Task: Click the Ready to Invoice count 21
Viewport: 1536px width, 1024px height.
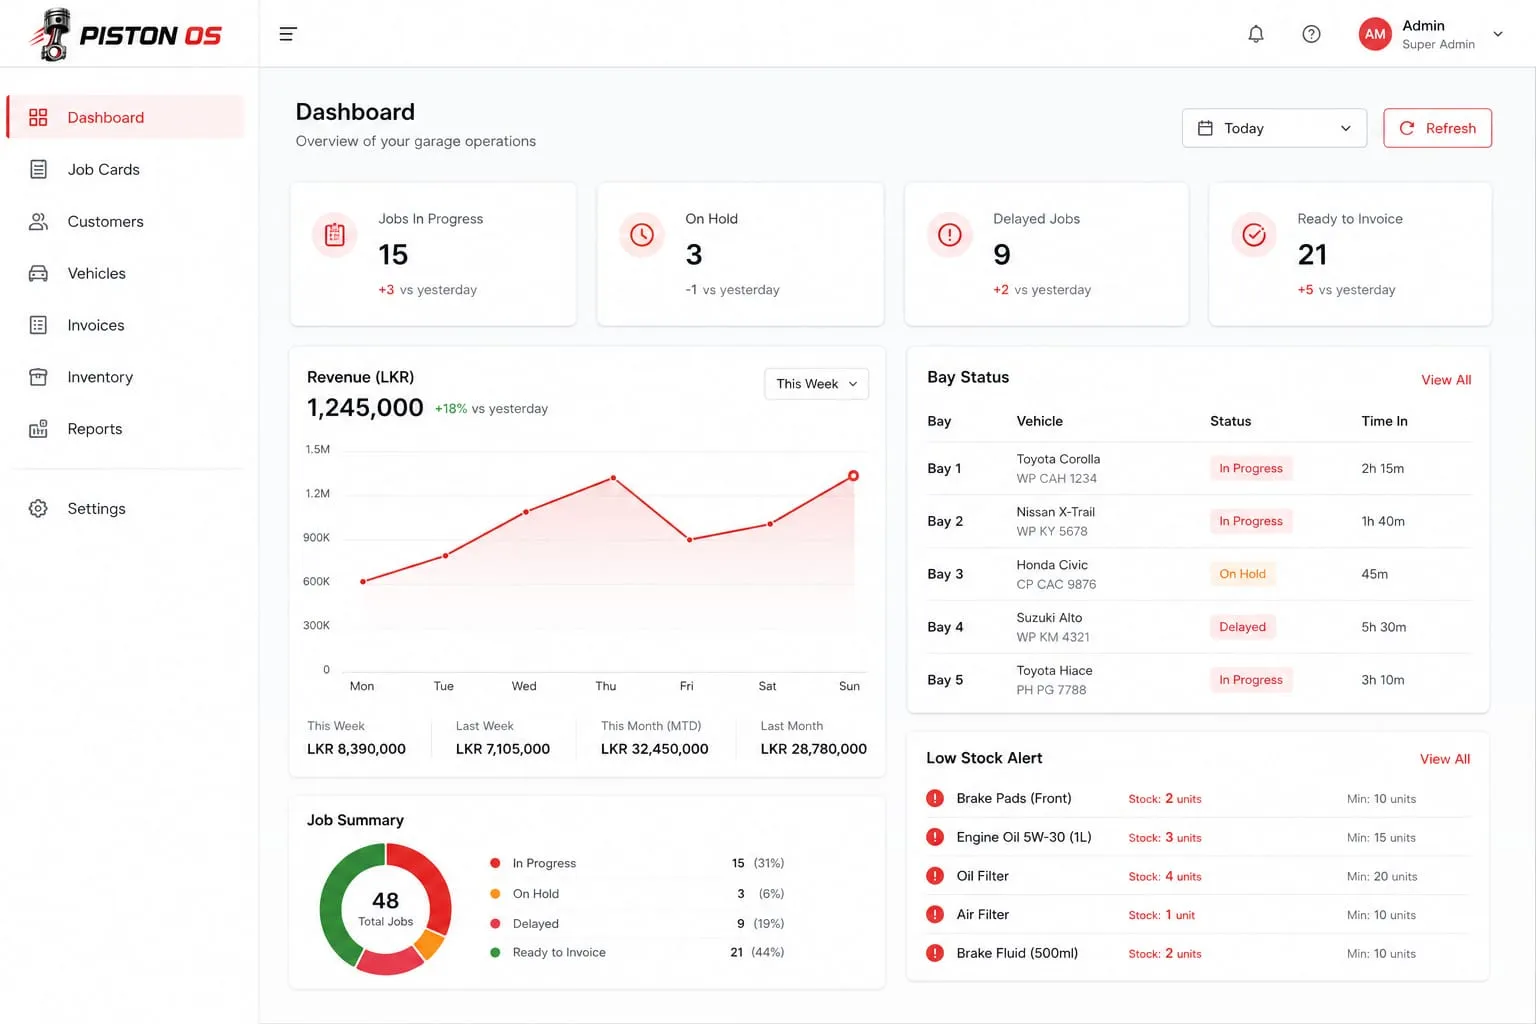Action: click(1312, 255)
